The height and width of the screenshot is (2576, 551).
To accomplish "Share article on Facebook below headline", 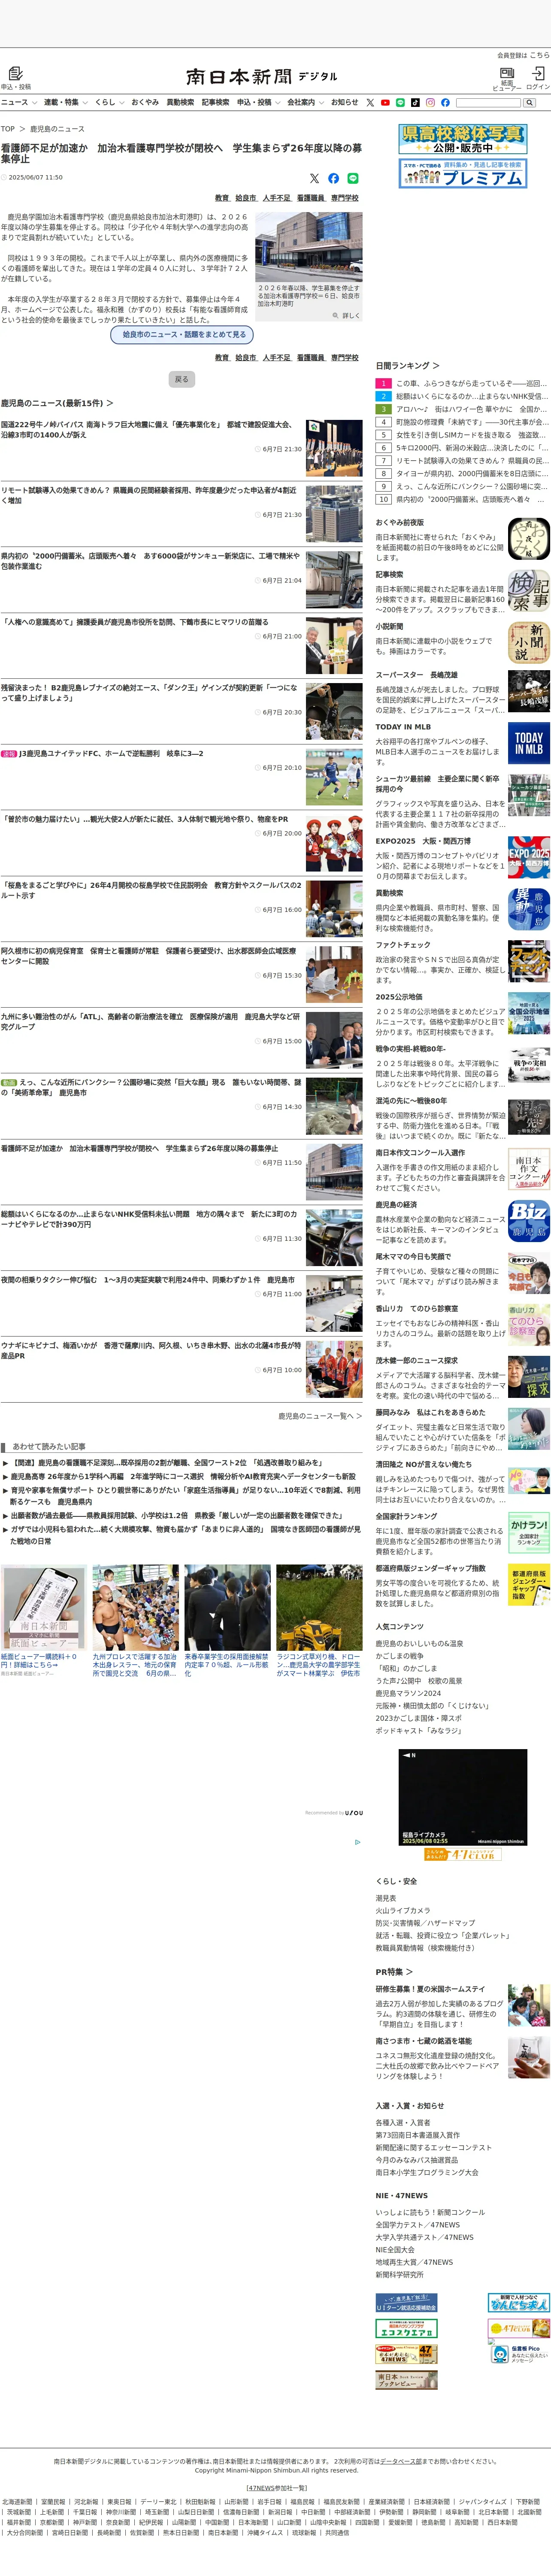I will click(333, 178).
